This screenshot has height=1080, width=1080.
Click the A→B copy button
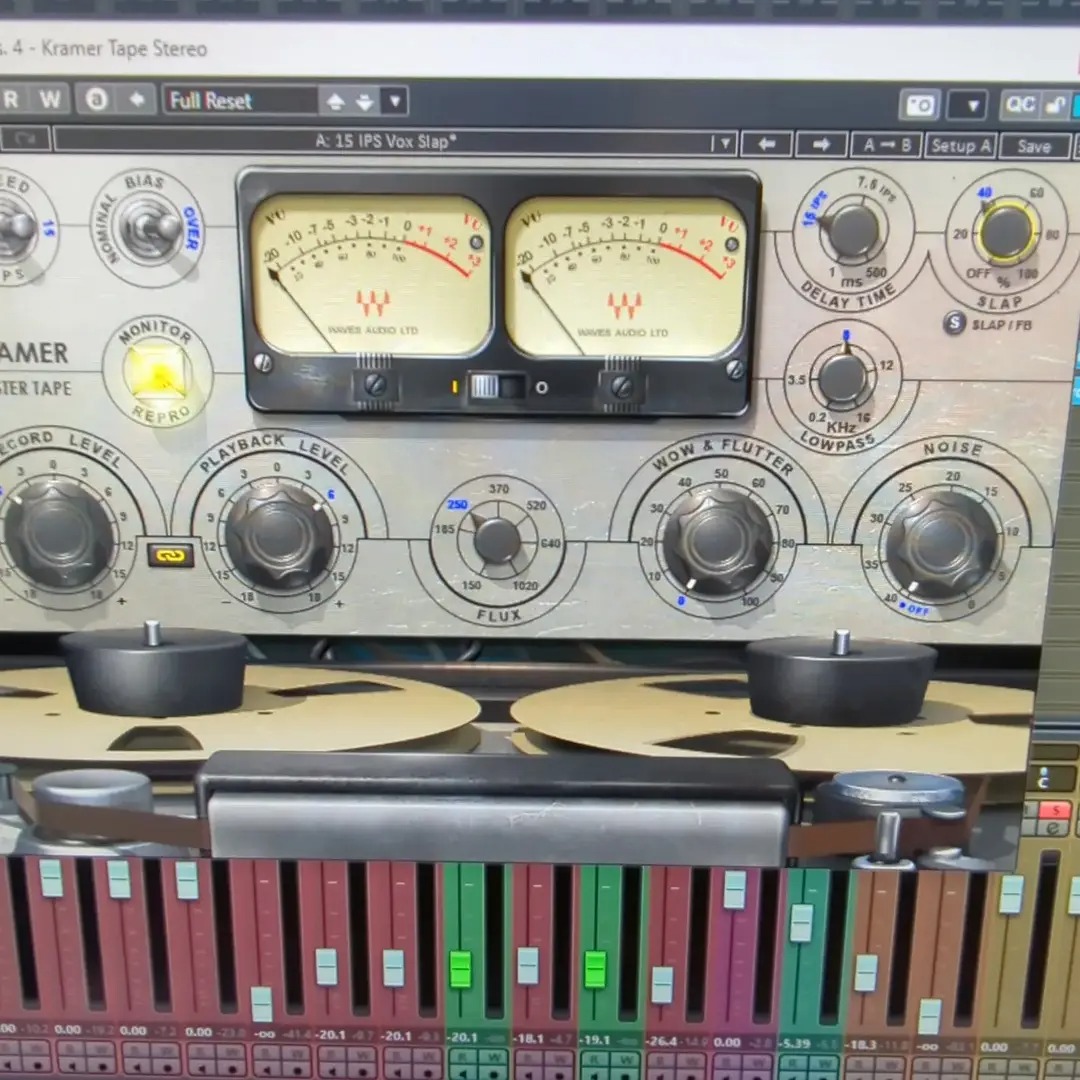click(886, 145)
